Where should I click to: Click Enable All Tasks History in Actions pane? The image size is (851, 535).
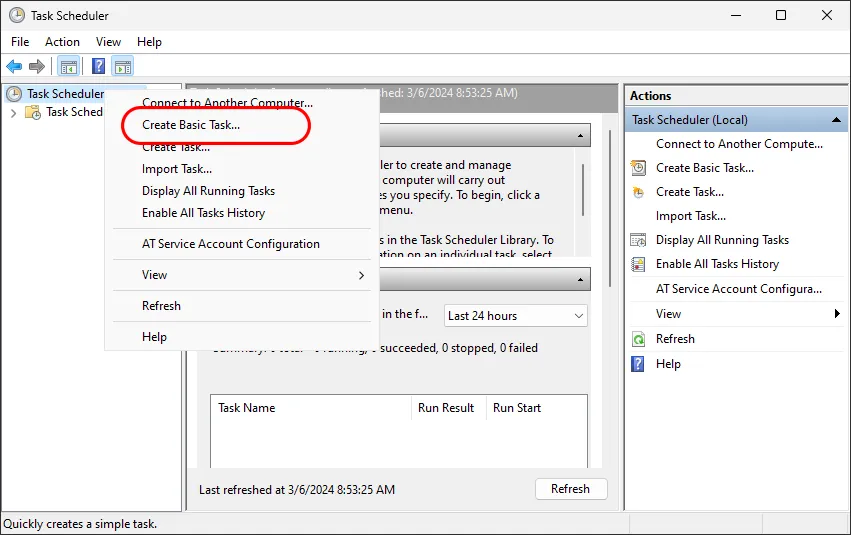point(717,264)
